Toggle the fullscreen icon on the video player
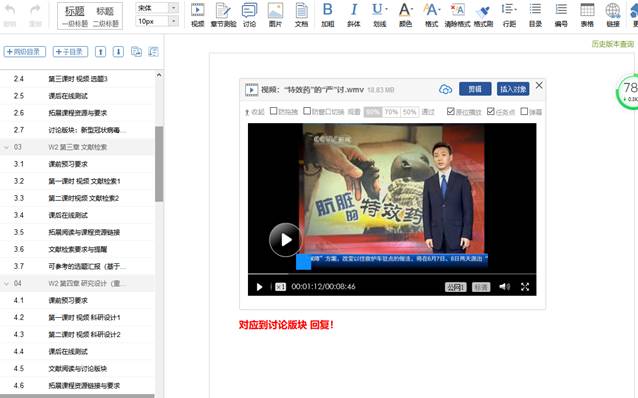This screenshot has width=638, height=398. tap(525, 287)
